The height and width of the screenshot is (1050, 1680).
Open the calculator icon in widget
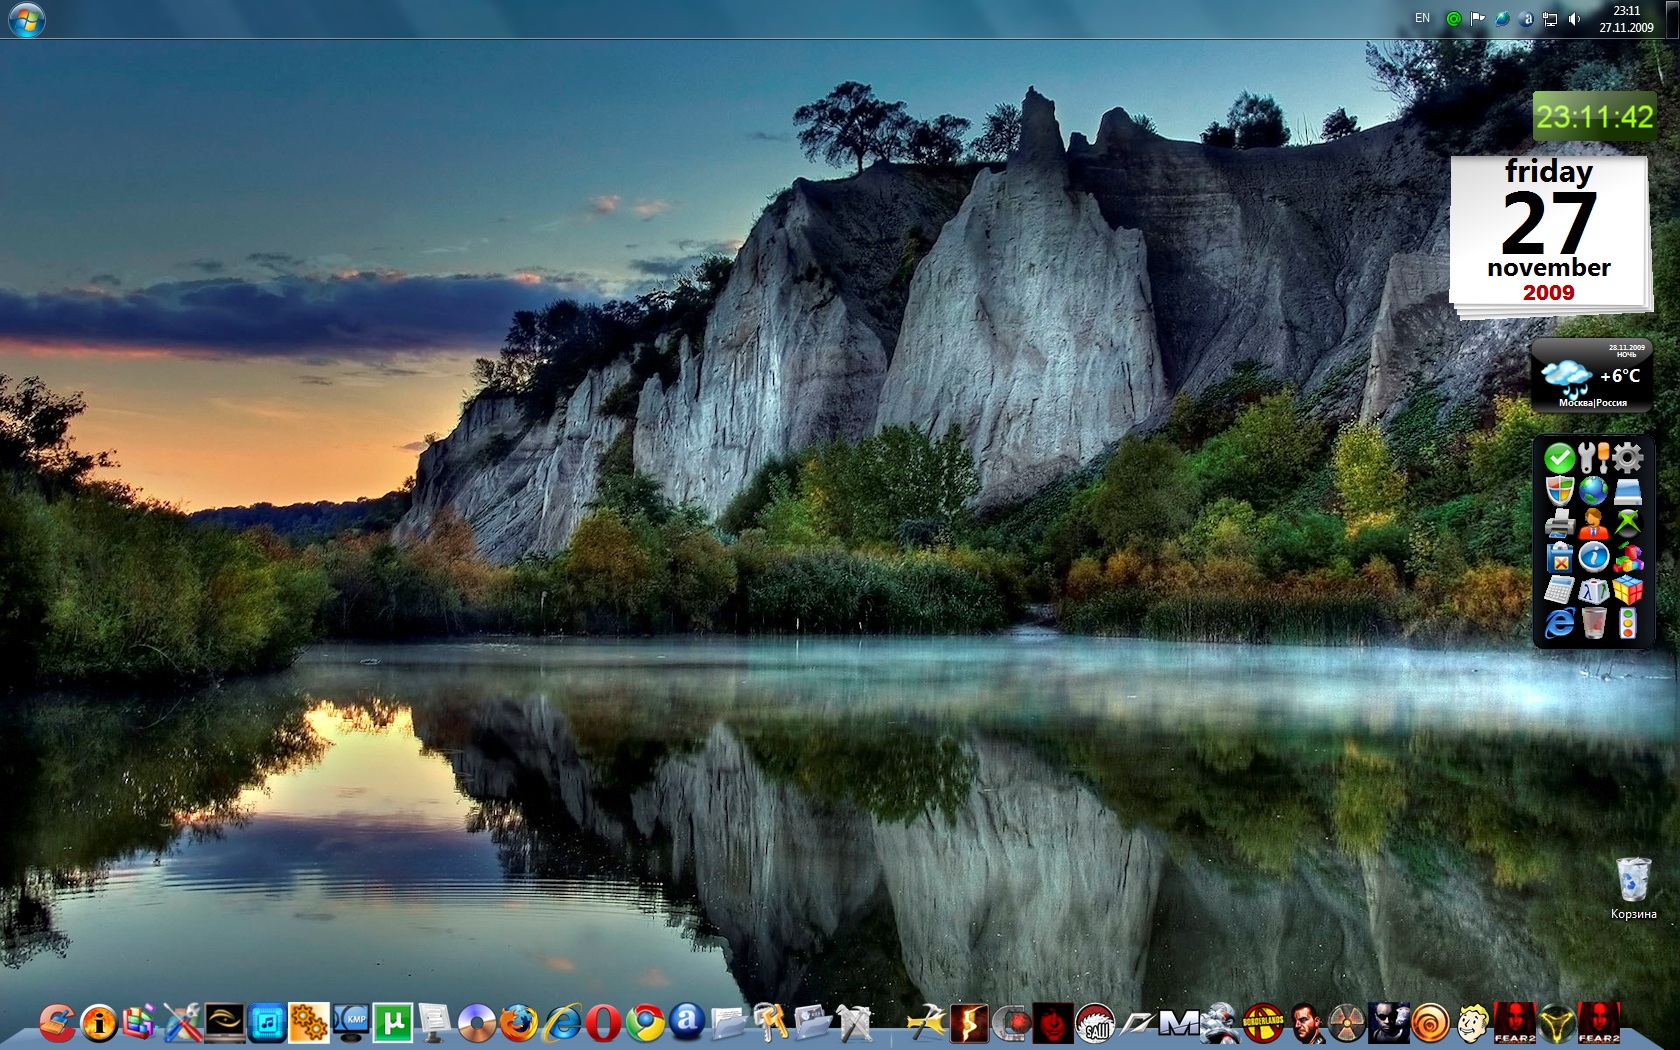tap(1559, 590)
